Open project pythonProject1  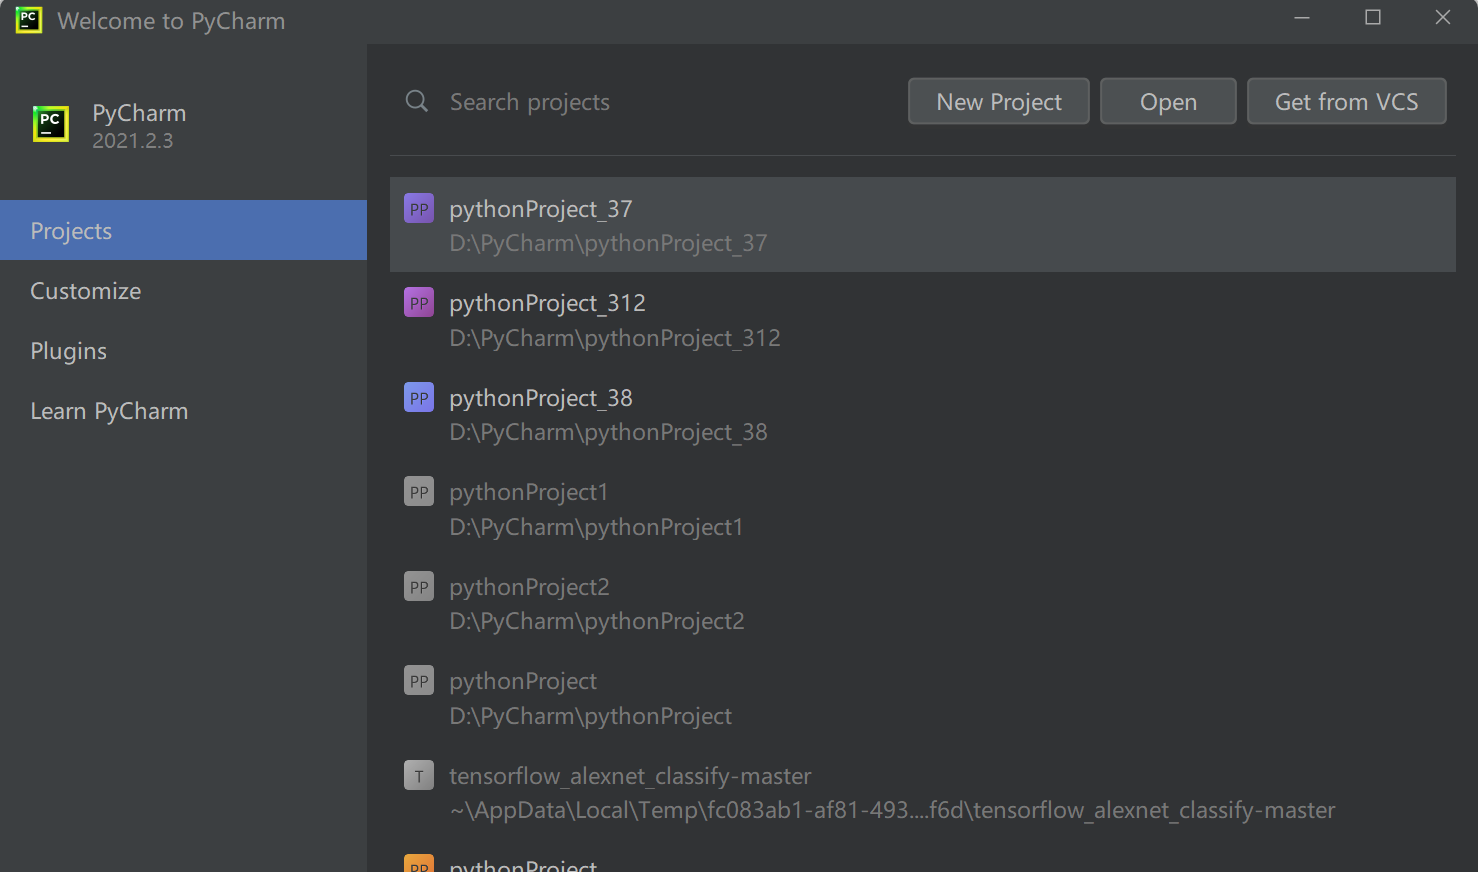point(922,509)
